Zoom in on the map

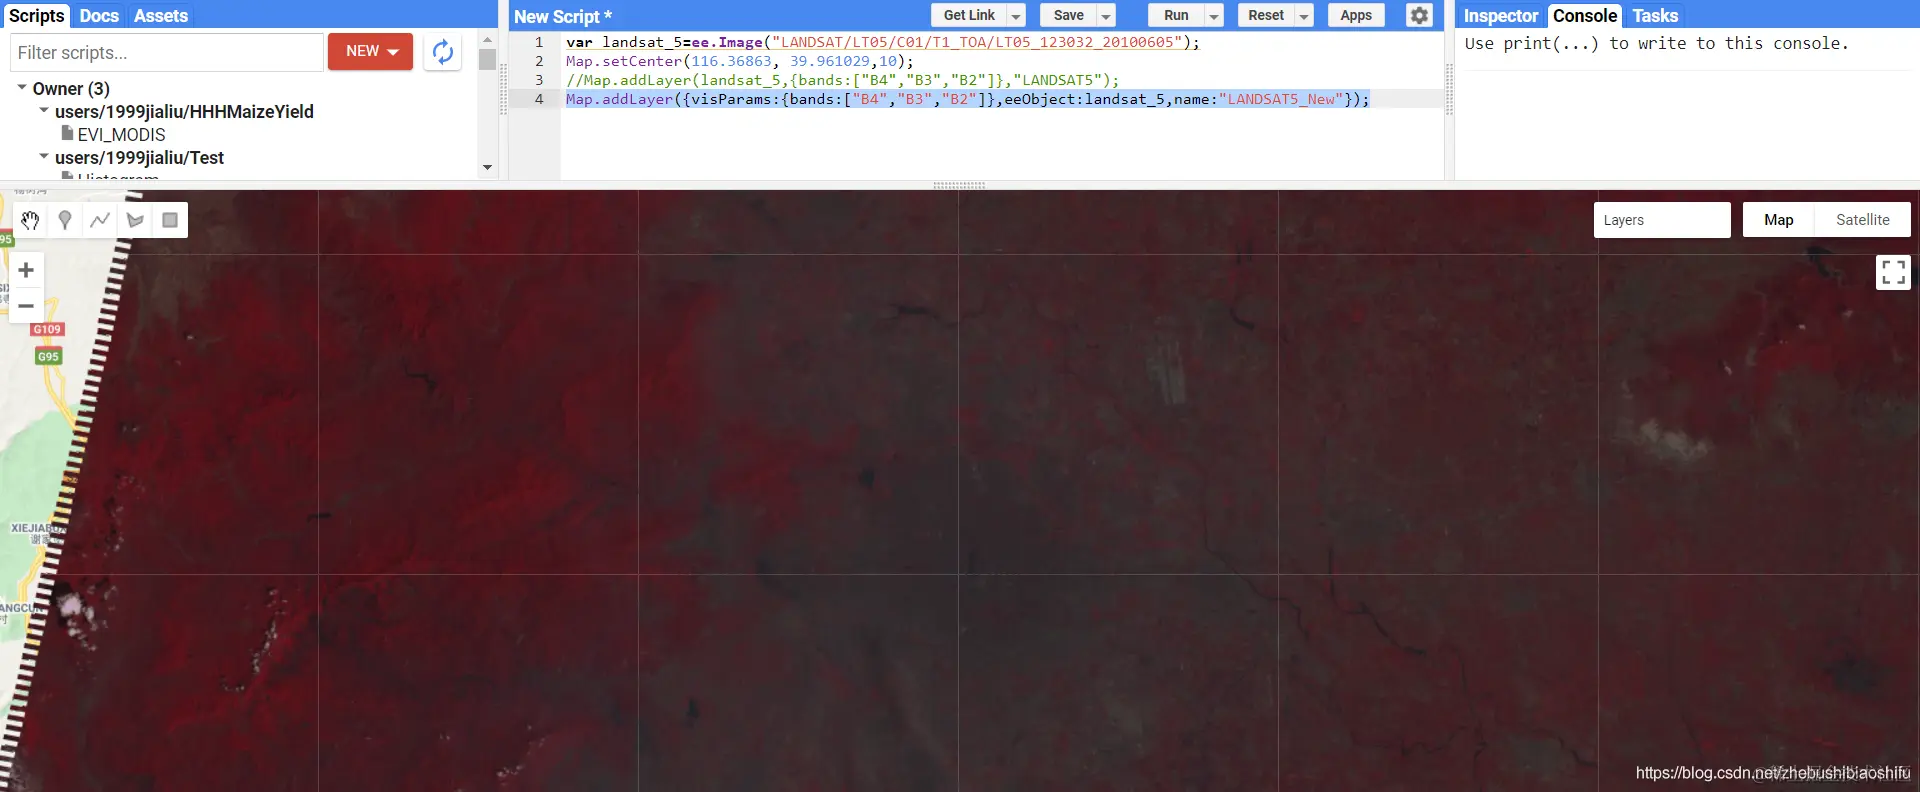coord(26,270)
